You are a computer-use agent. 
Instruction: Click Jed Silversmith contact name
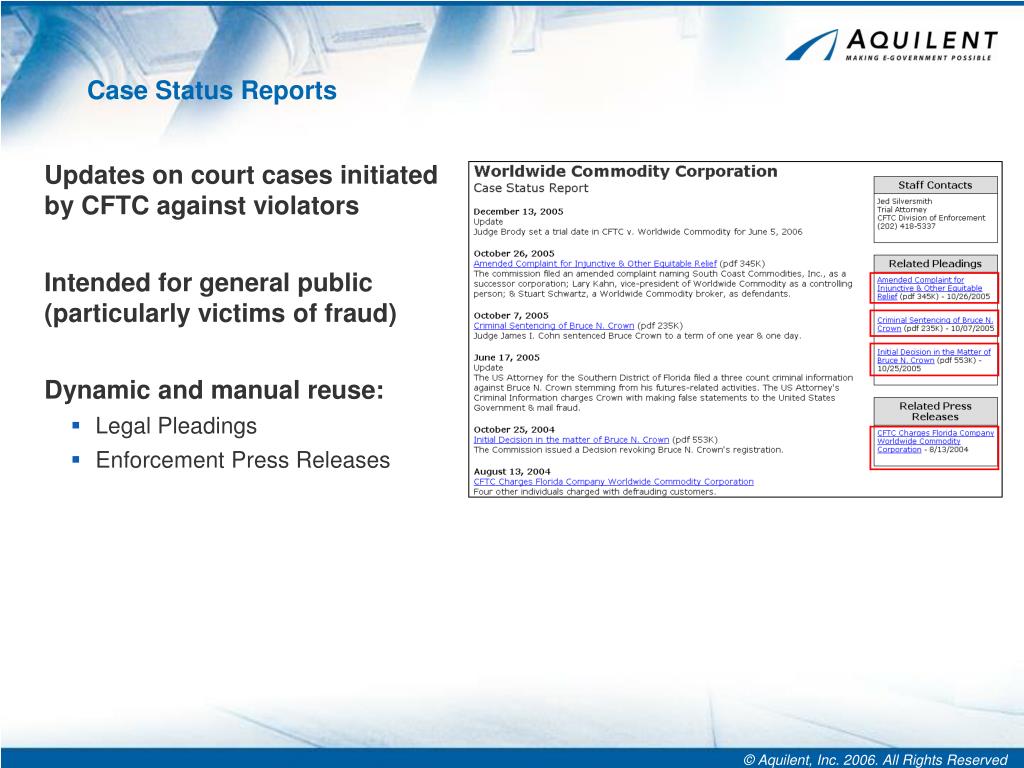[x=904, y=201]
